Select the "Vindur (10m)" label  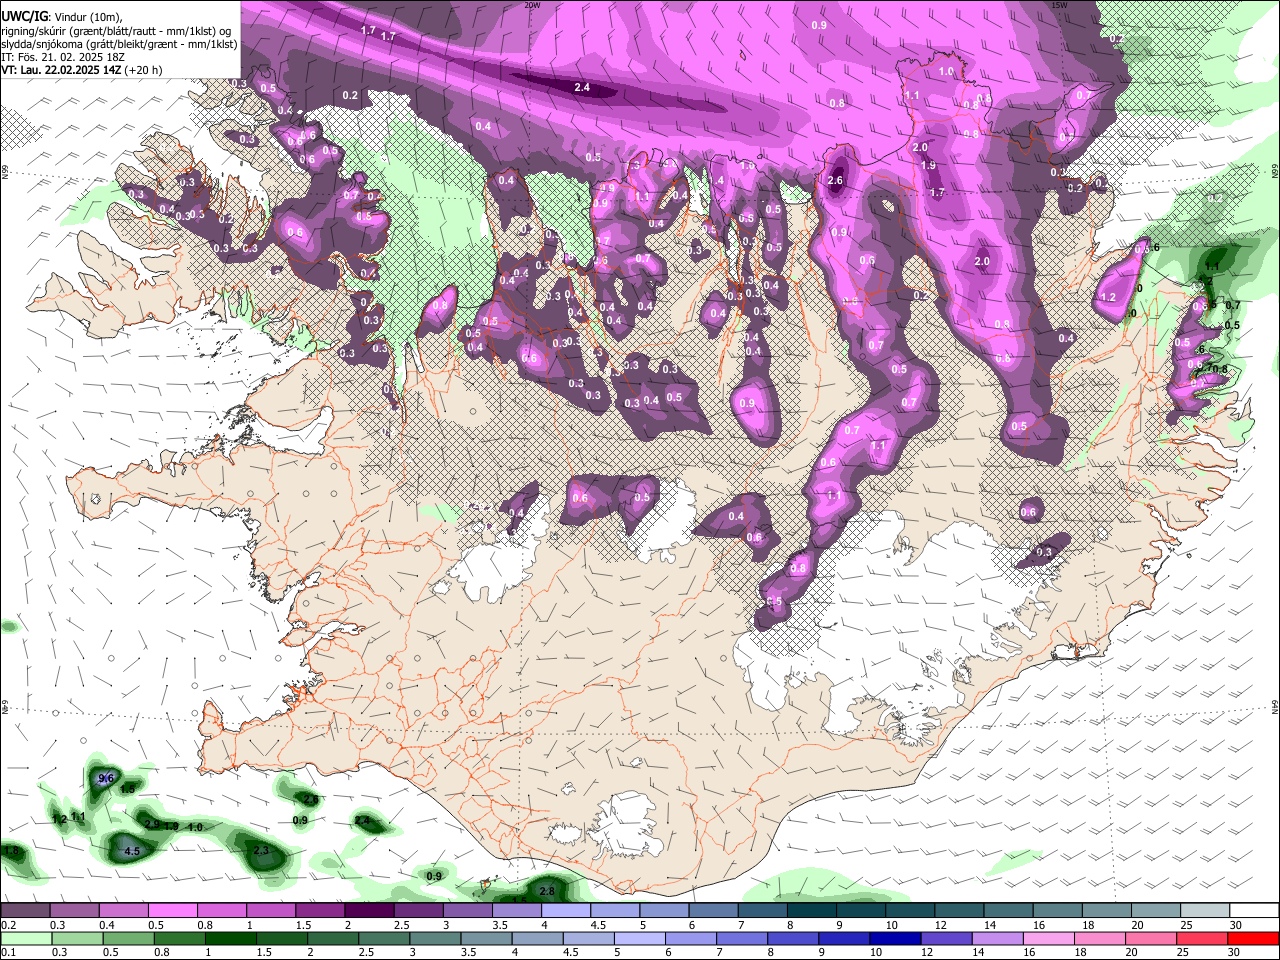[x=87, y=17]
